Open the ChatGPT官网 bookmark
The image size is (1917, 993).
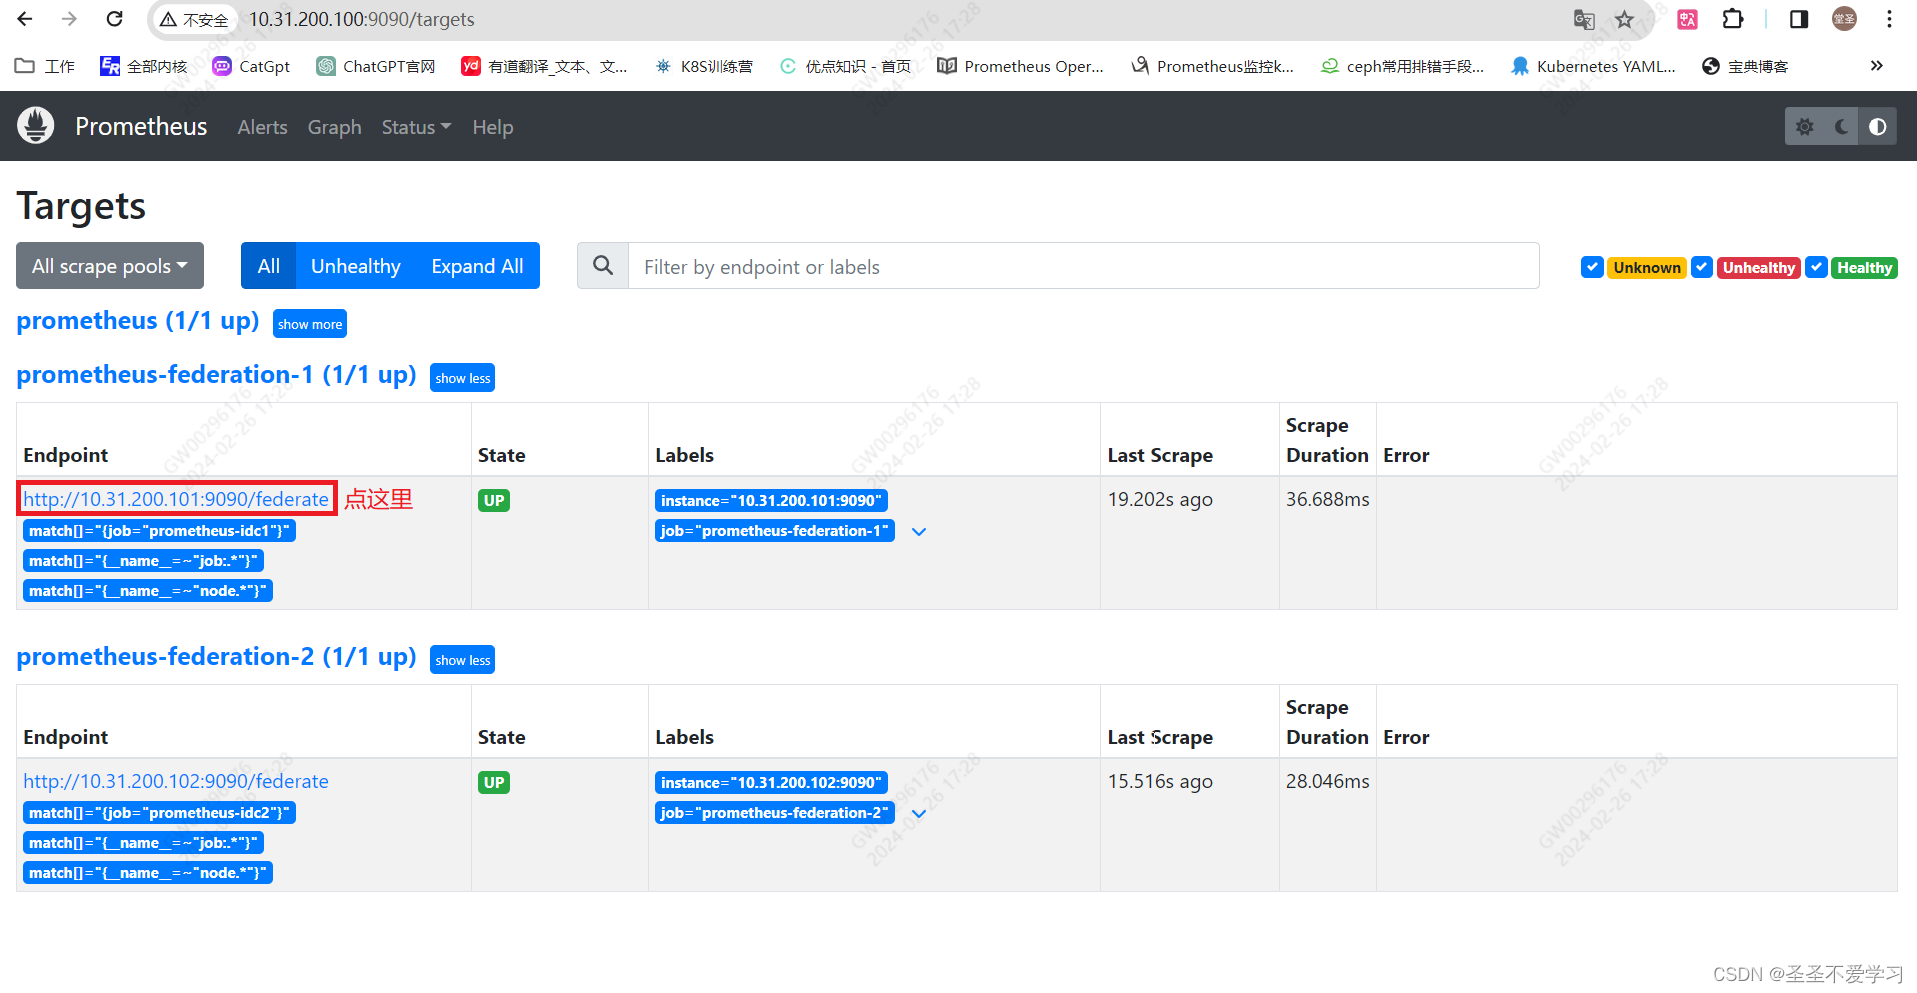point(376,66)
